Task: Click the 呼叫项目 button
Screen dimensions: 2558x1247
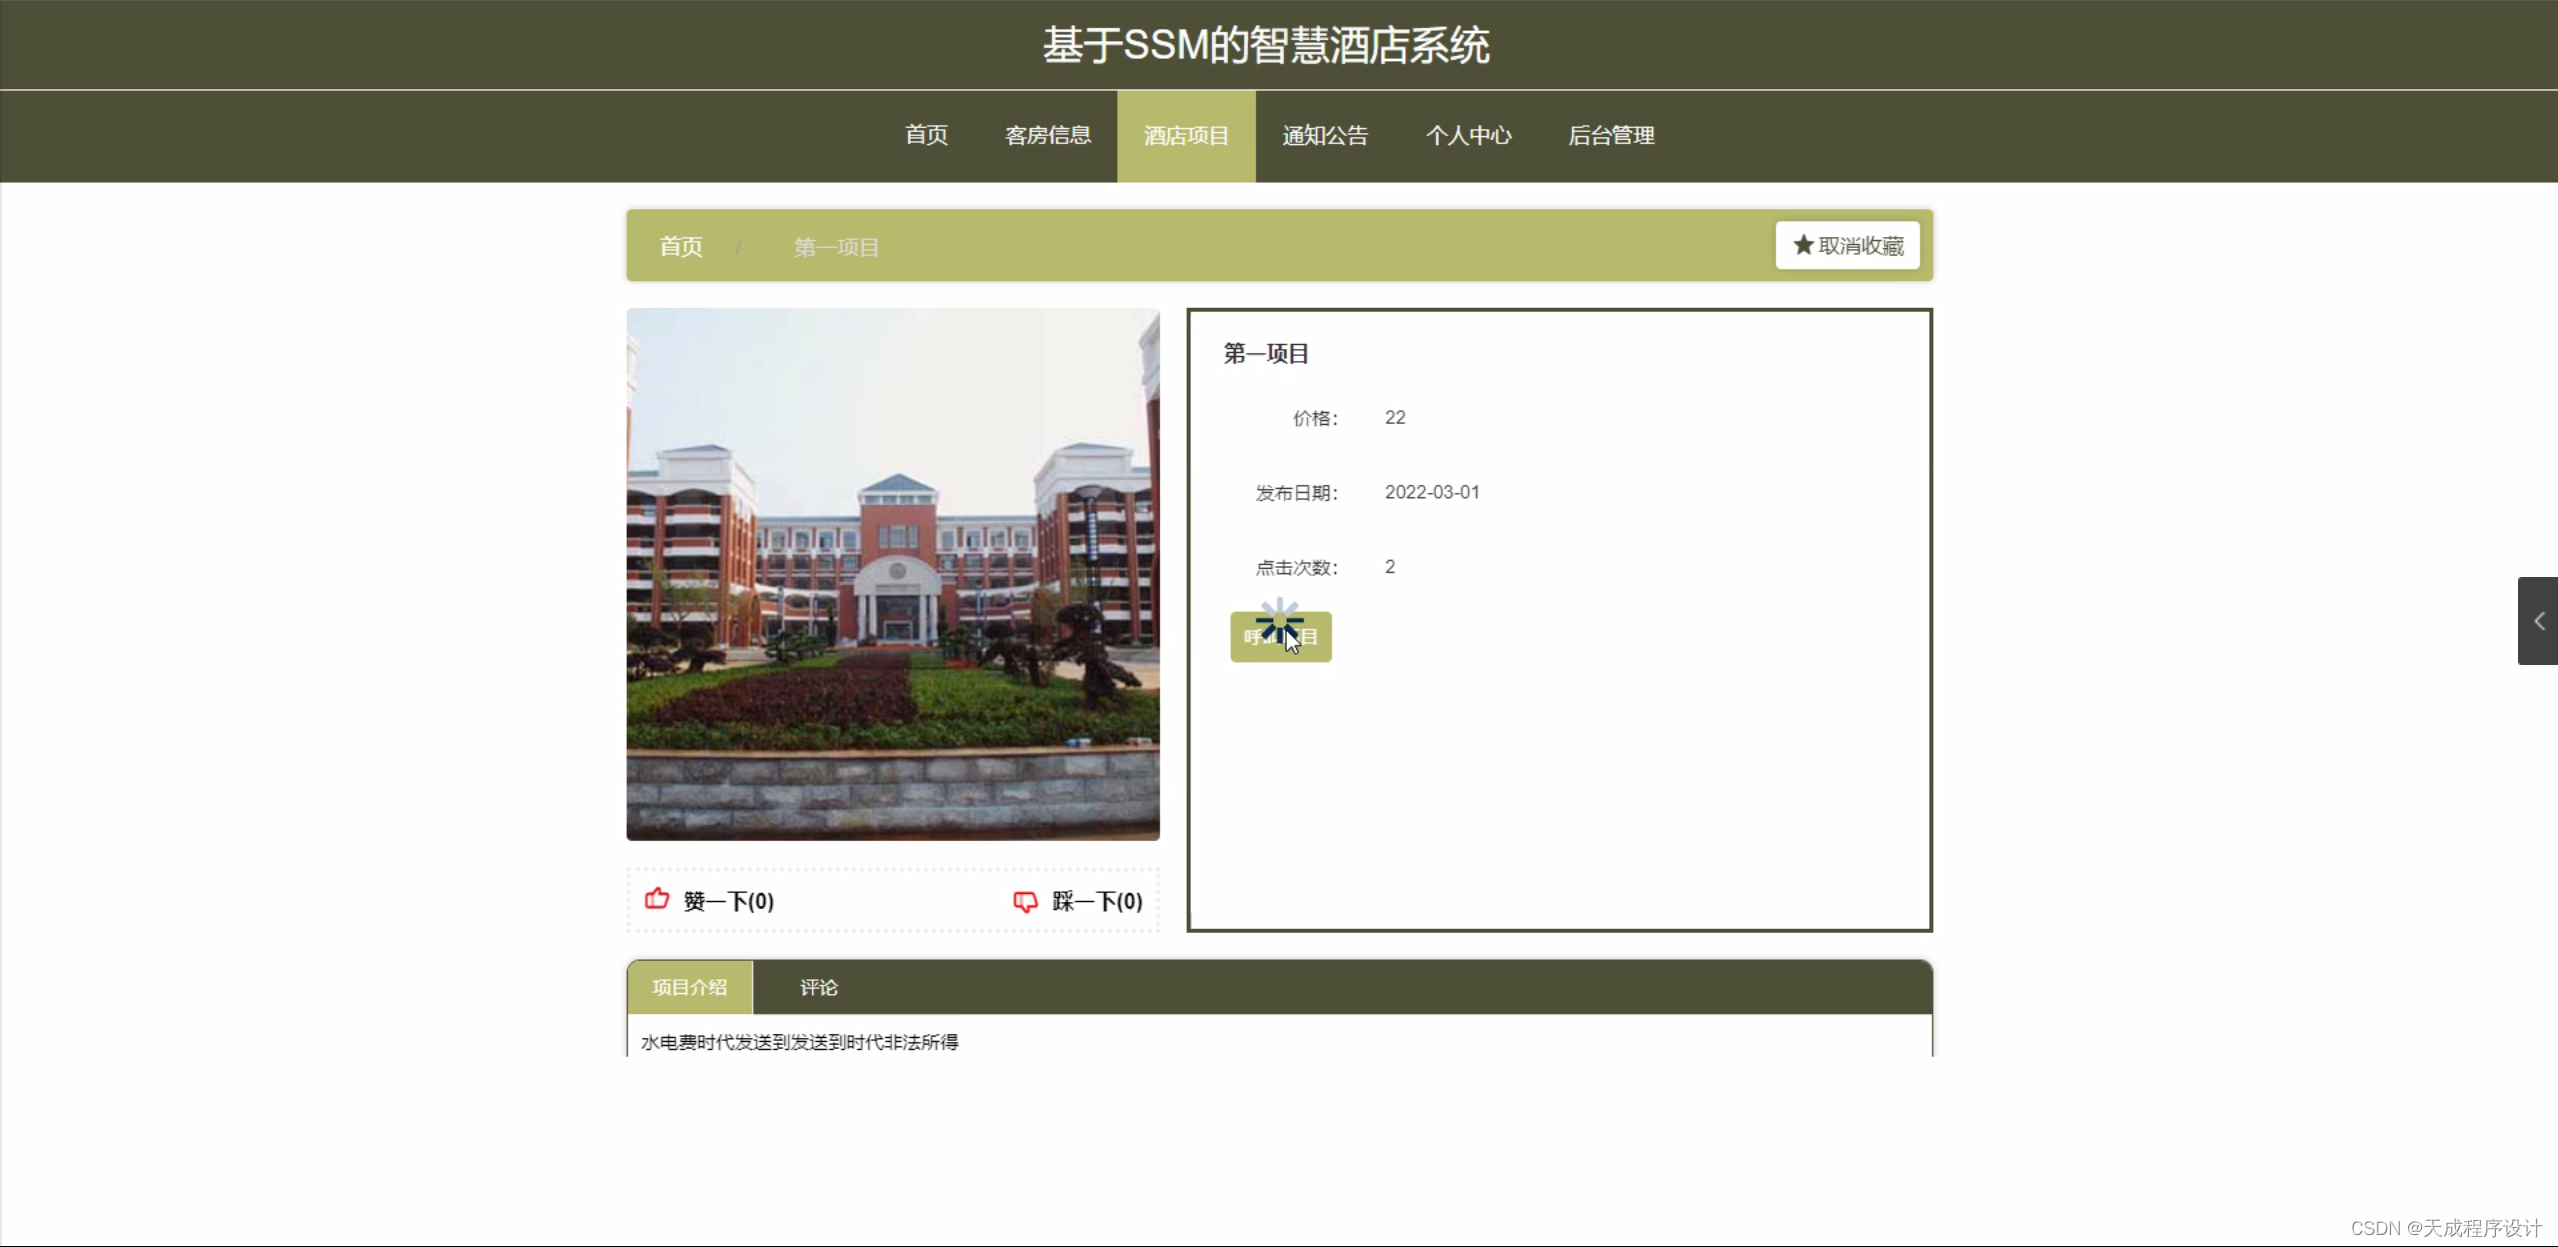Action: point(1281,636)
